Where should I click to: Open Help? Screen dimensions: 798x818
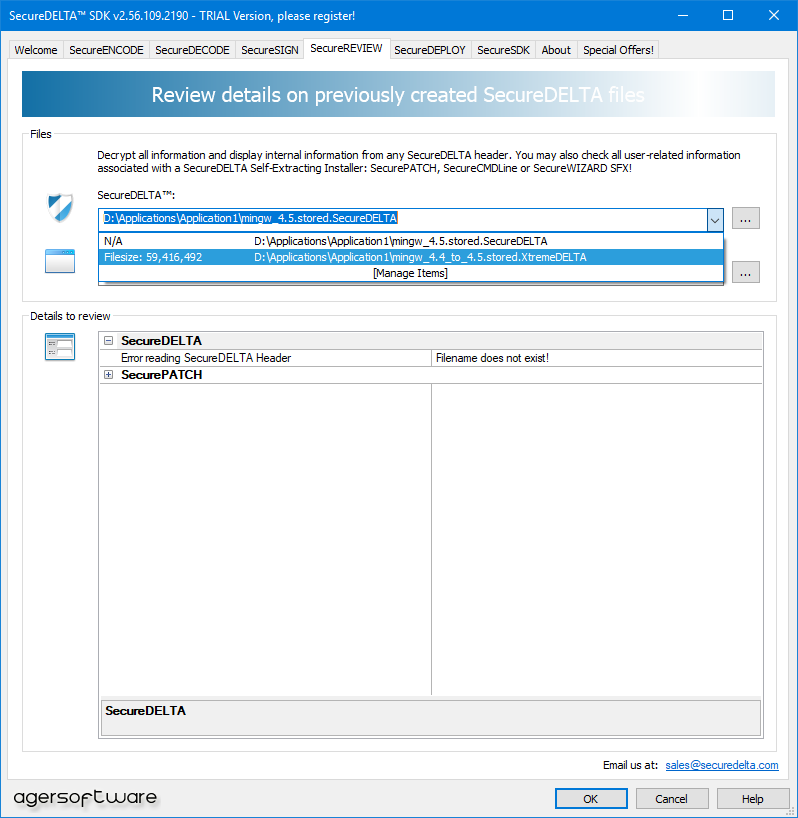753,799
